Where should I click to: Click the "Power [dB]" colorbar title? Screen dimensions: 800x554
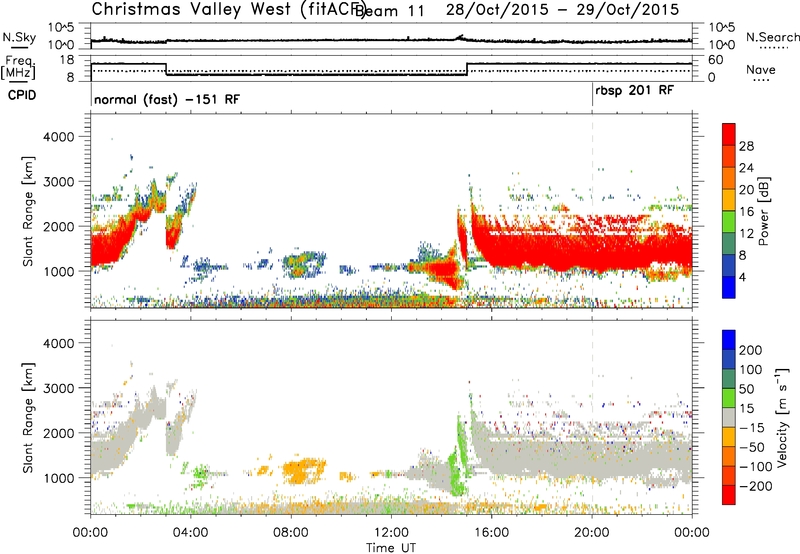(763, 211)
